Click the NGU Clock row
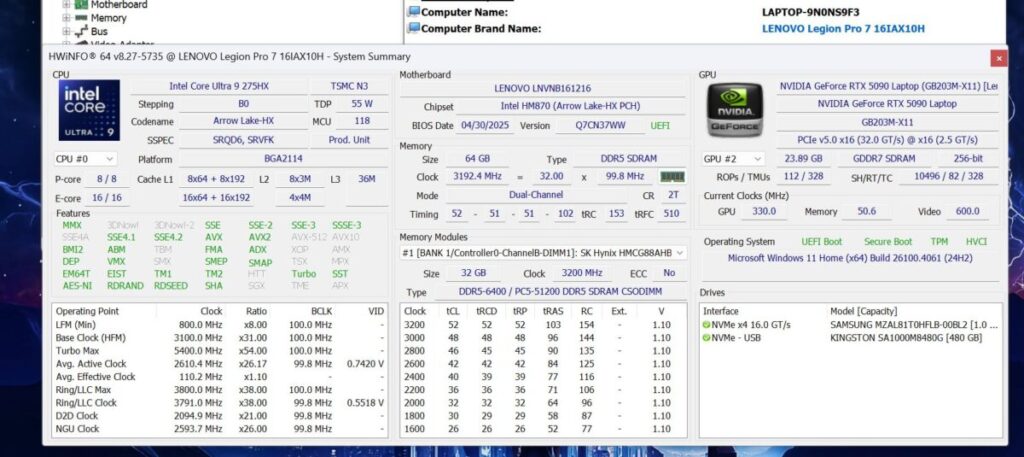The height and width of the screenshot is (457, 1024). tap(220, 429)
